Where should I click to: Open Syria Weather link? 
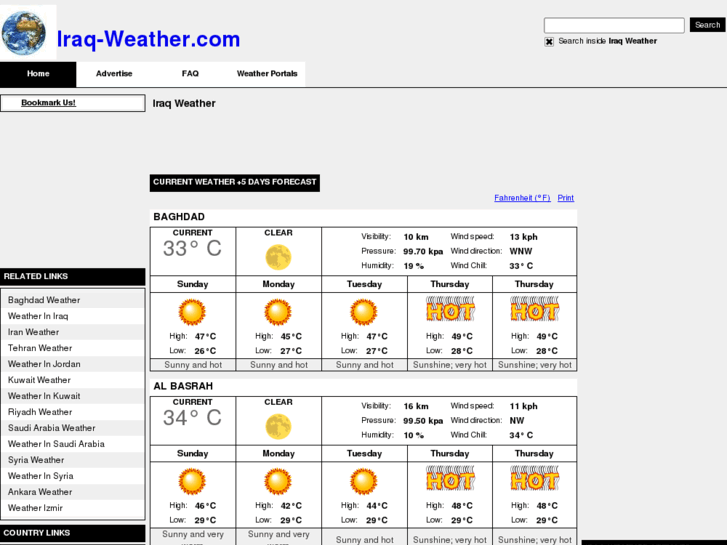click(36, 460)
